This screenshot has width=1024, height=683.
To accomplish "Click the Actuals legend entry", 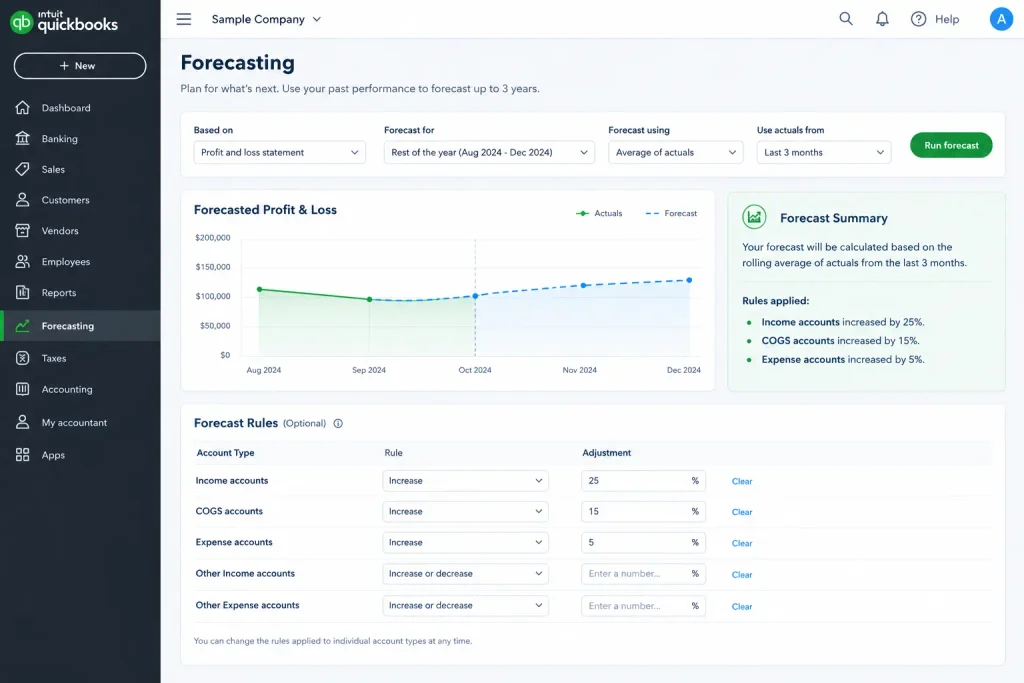I will 599,214.
